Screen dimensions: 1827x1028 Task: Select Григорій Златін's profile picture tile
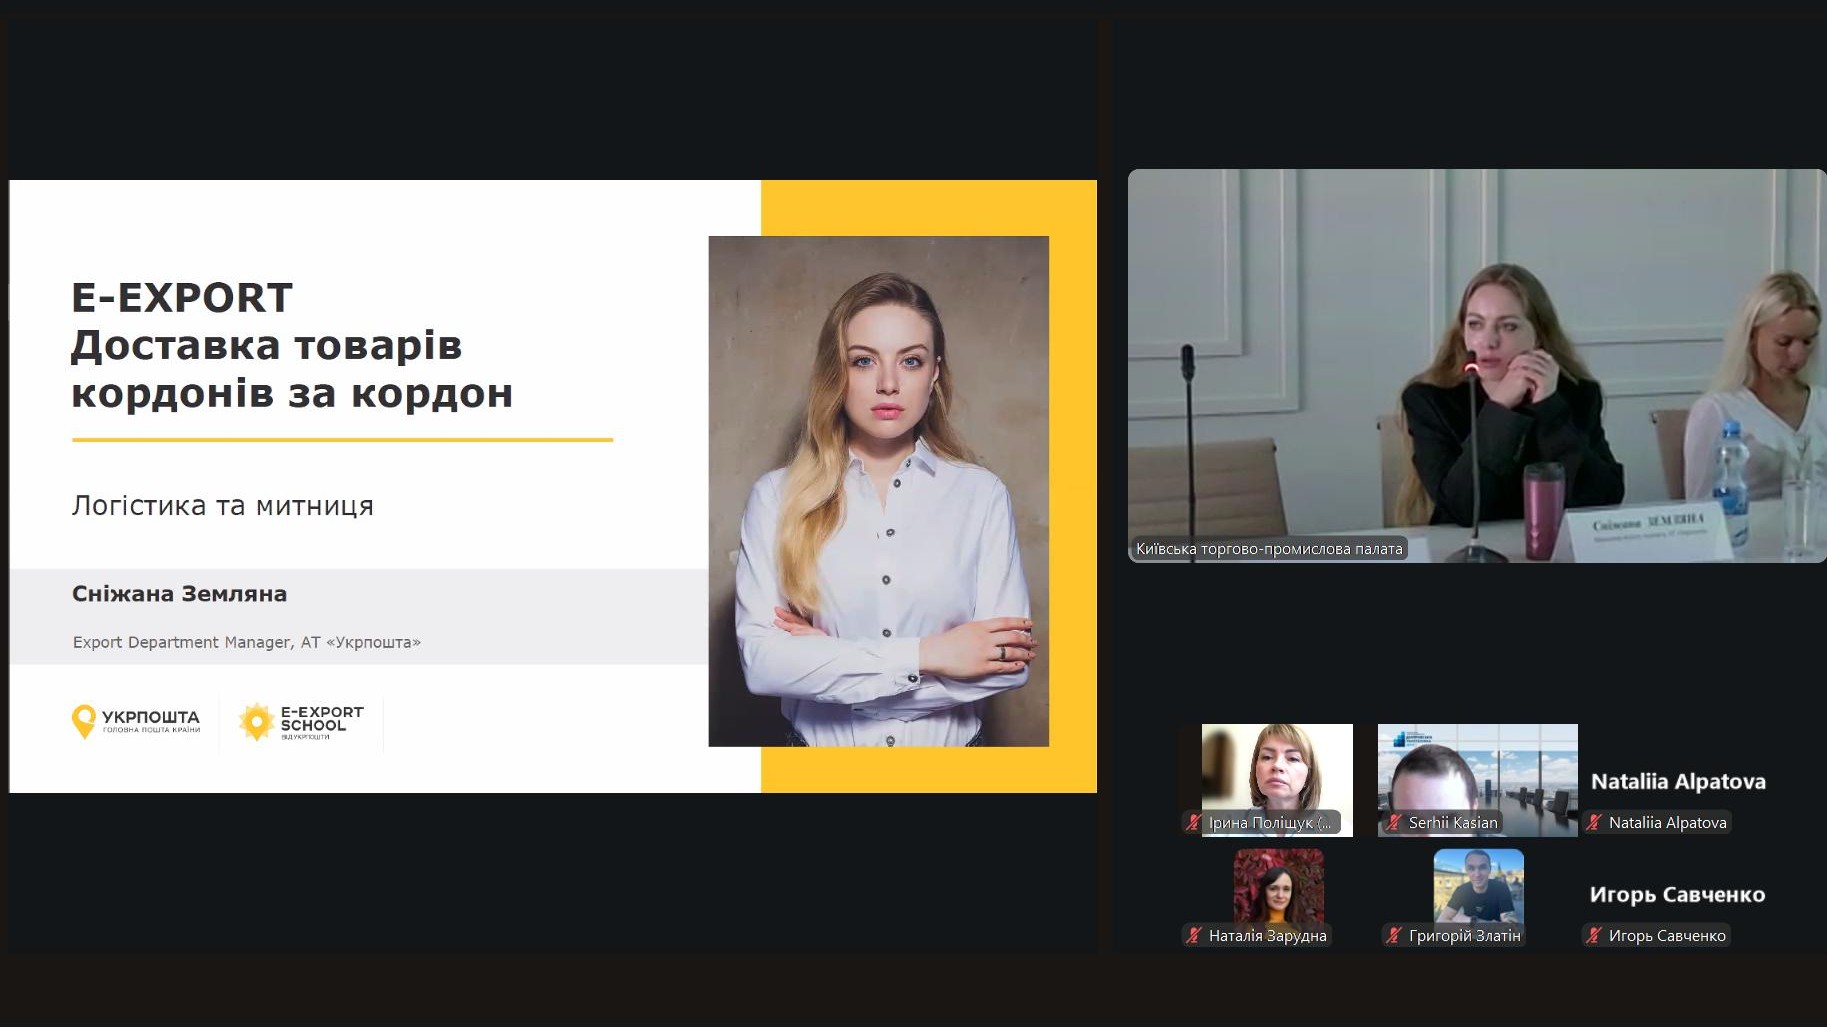(1478, 886)
